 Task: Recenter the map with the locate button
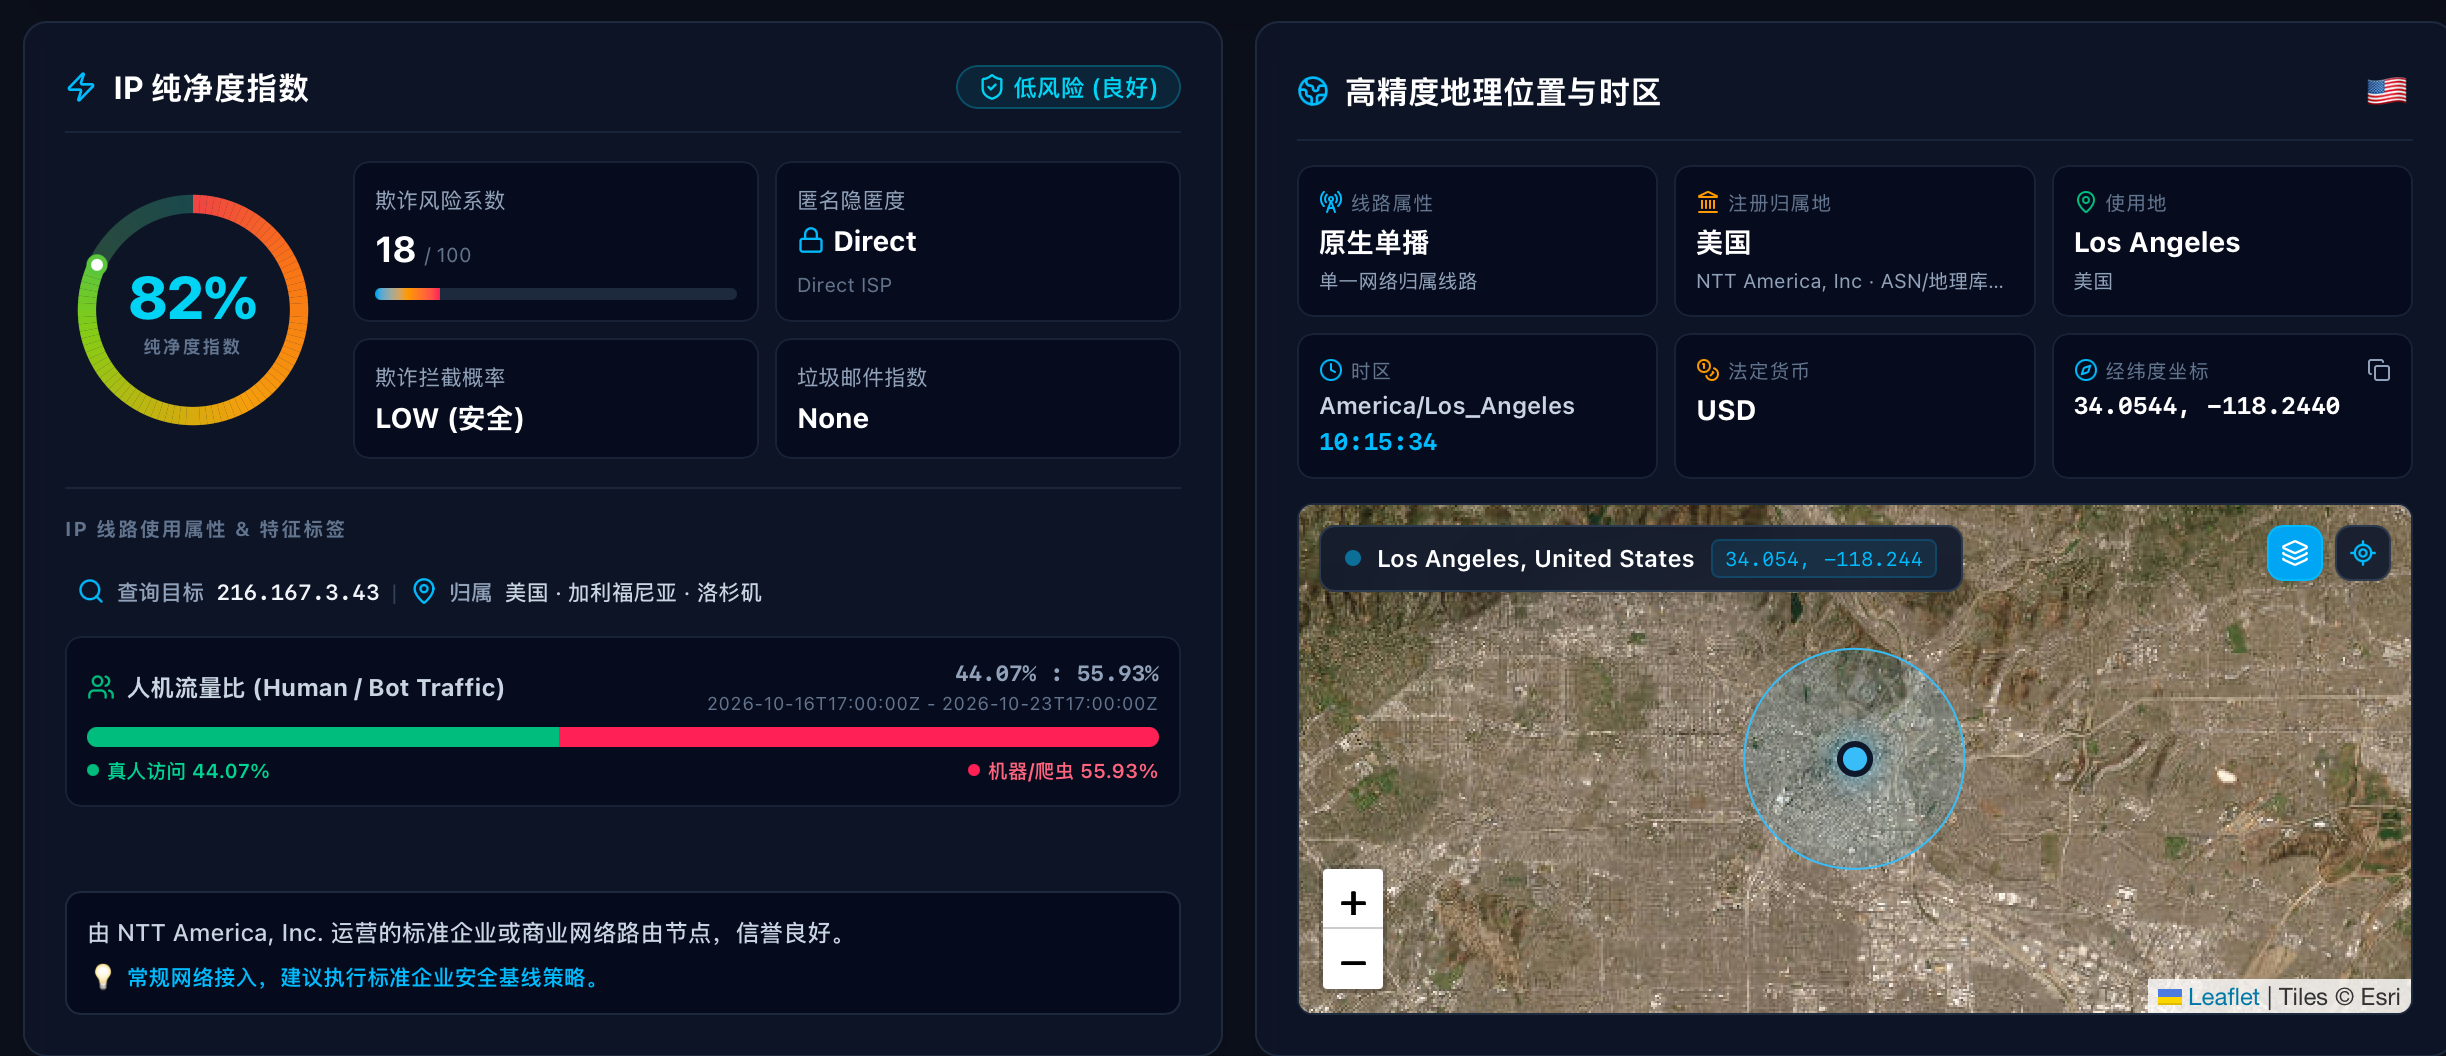pyautogui.click(x=2363, y=553)
